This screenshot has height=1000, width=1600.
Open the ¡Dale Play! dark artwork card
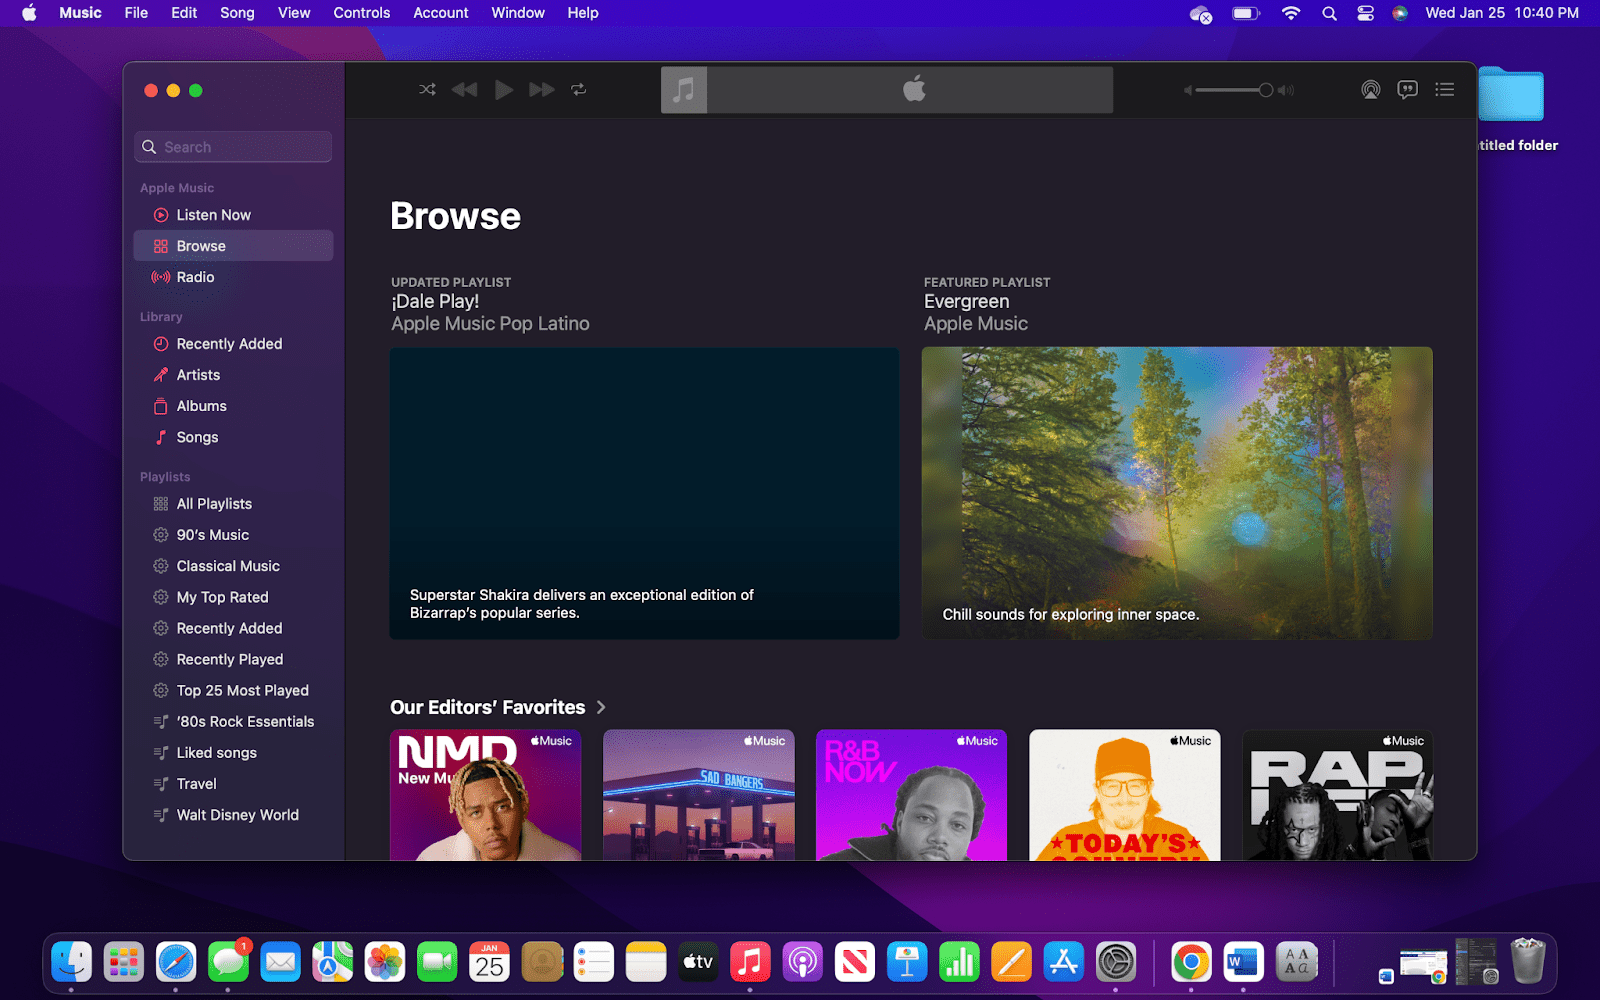(644, 493)
